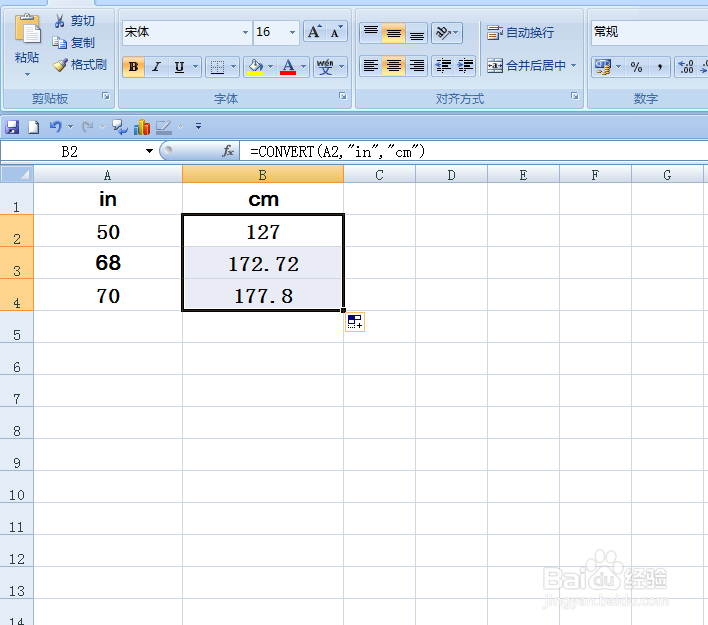This screenshot has width=708, height=625.
Task: Click the chart icon in quick access toolbar
Action: click(142, 127)
